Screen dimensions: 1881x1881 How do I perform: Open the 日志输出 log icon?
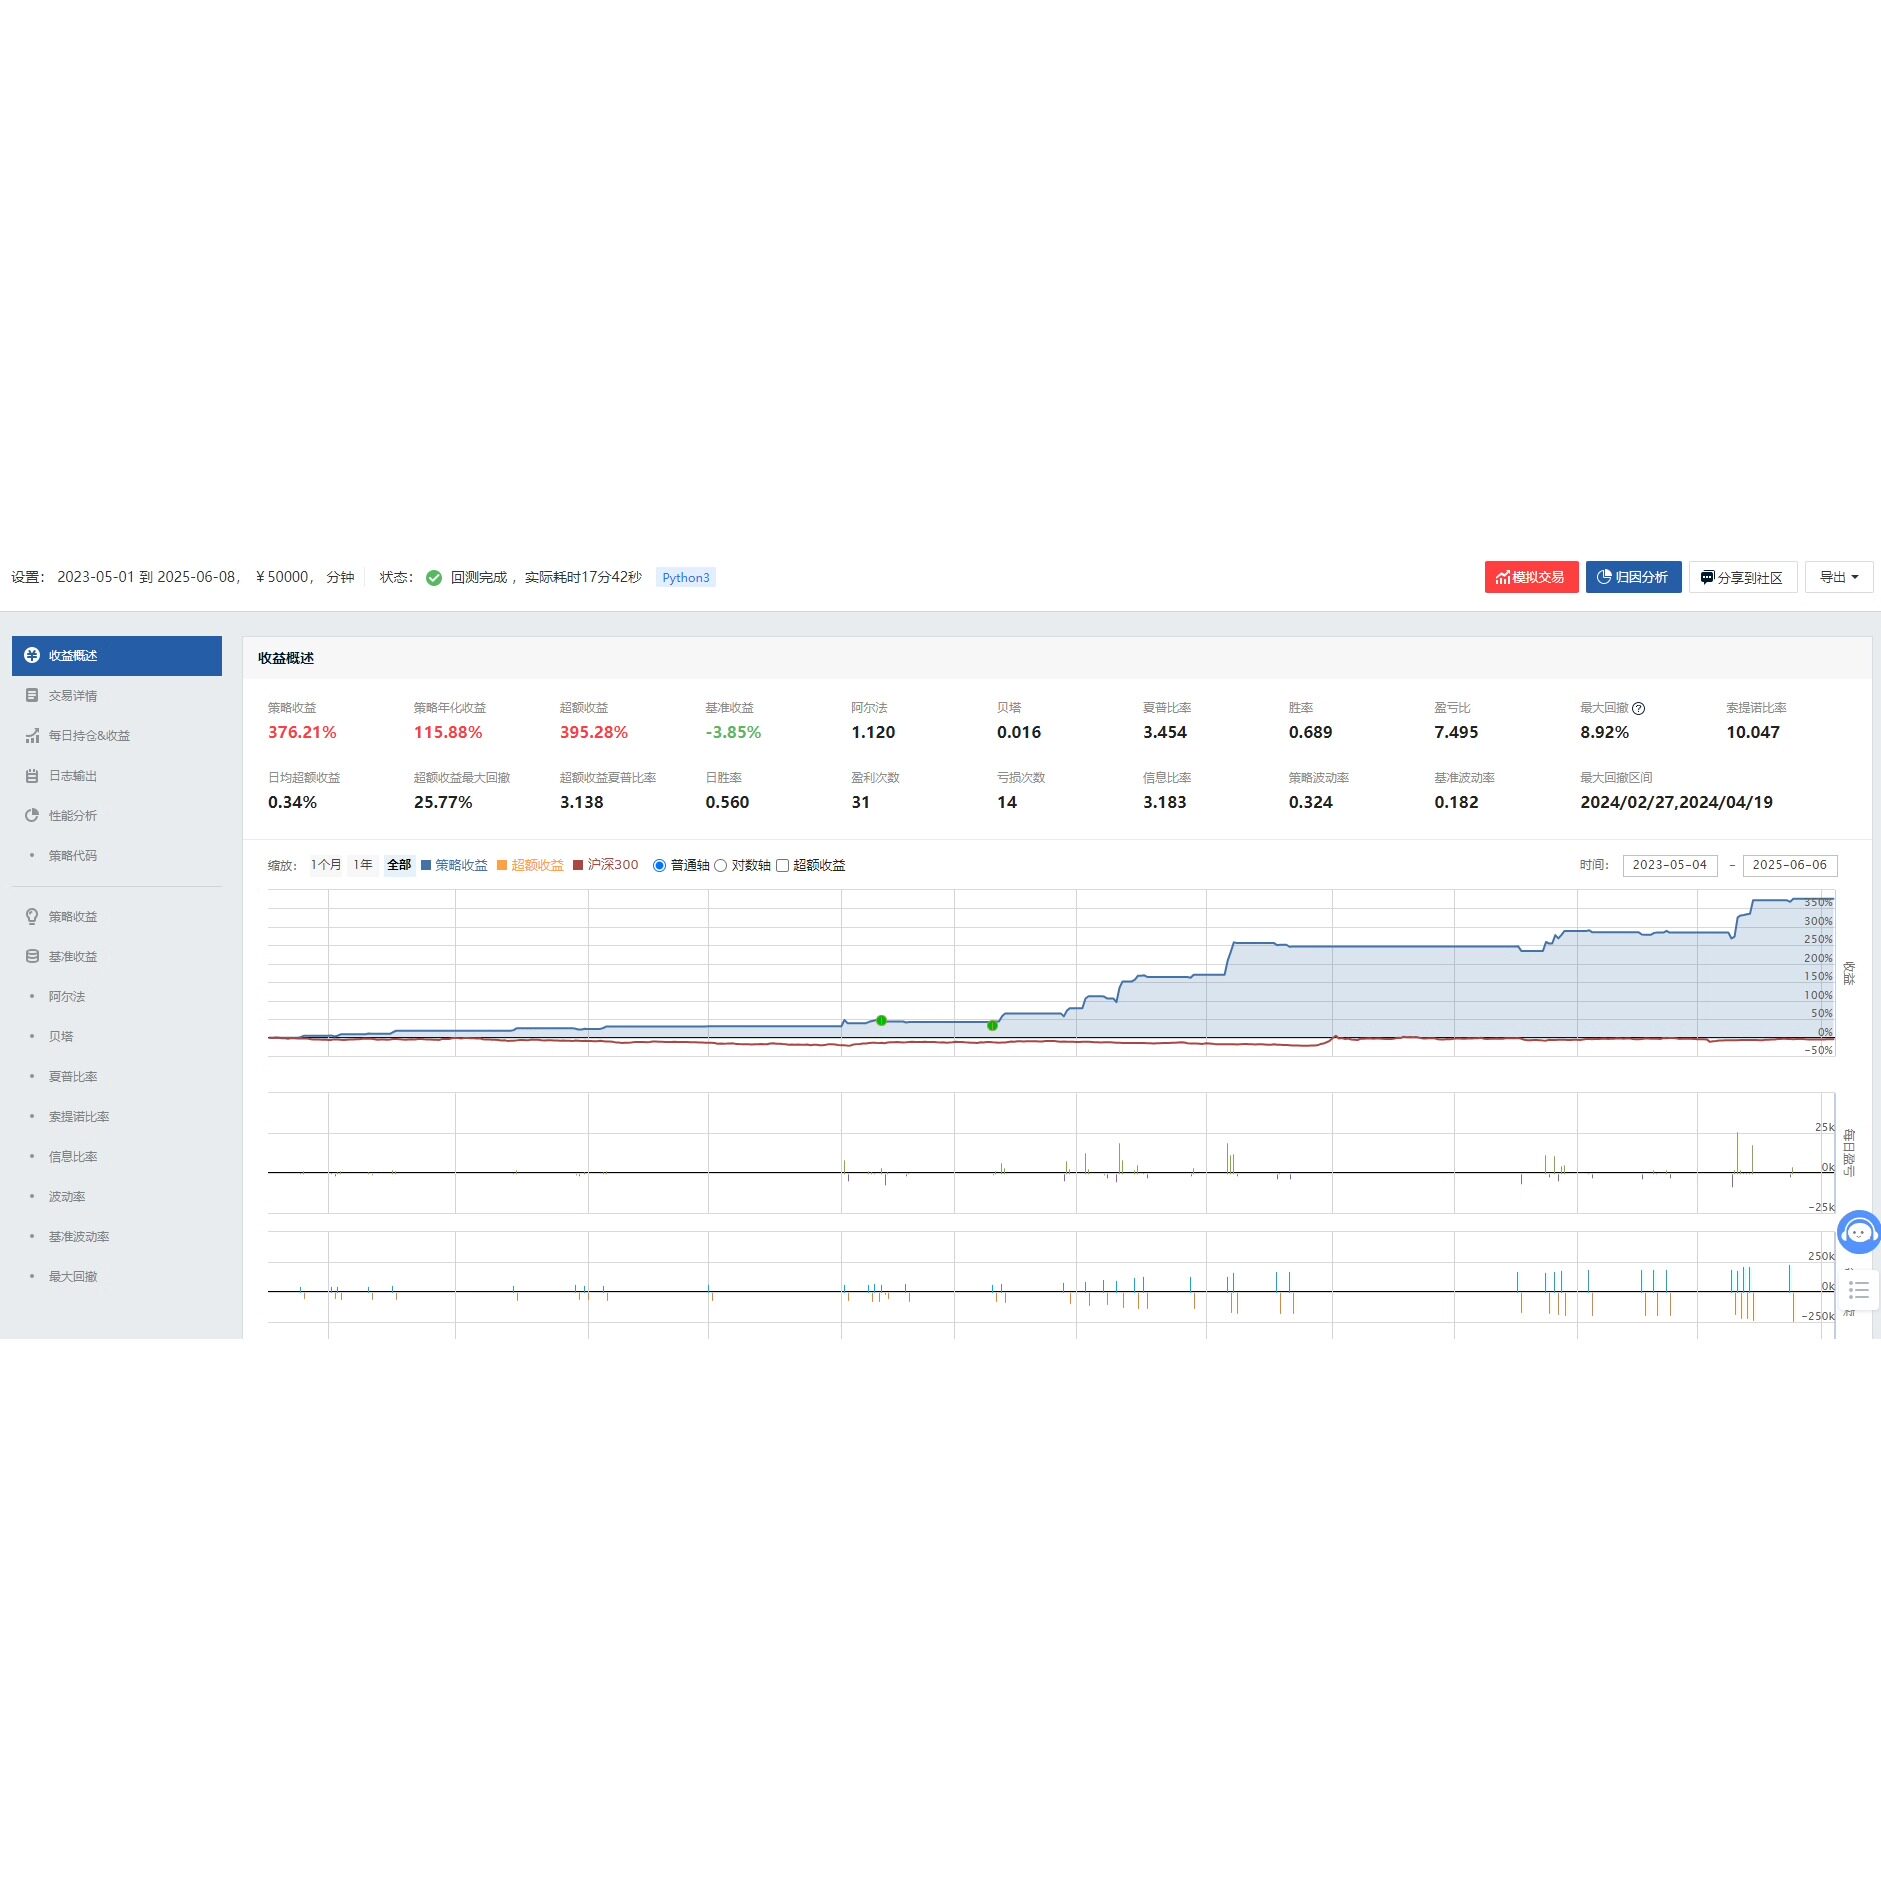tap(32, 776)
